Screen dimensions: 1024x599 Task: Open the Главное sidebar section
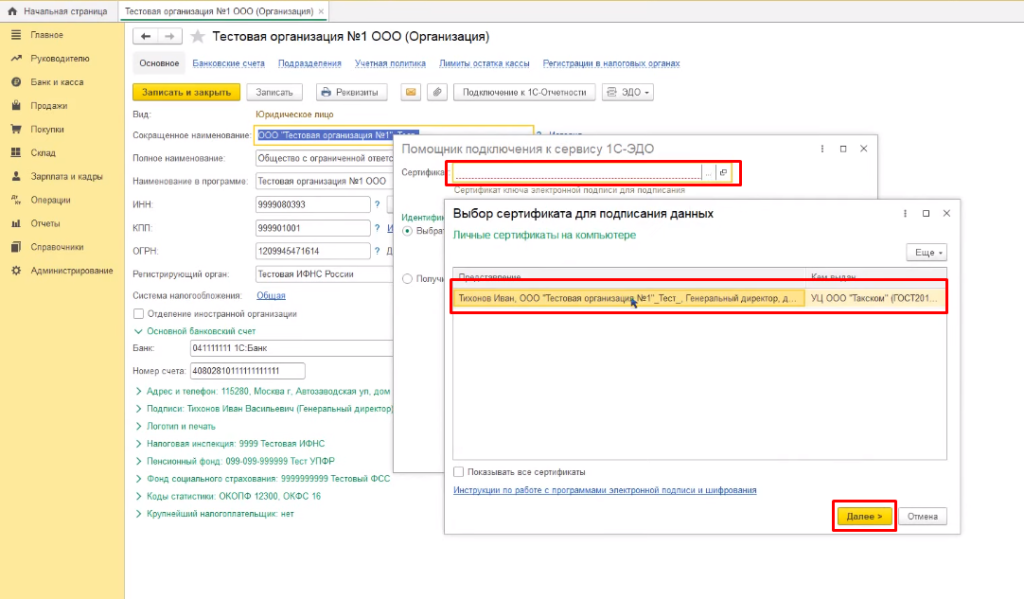pyautogui.click(x=46, y=35)
